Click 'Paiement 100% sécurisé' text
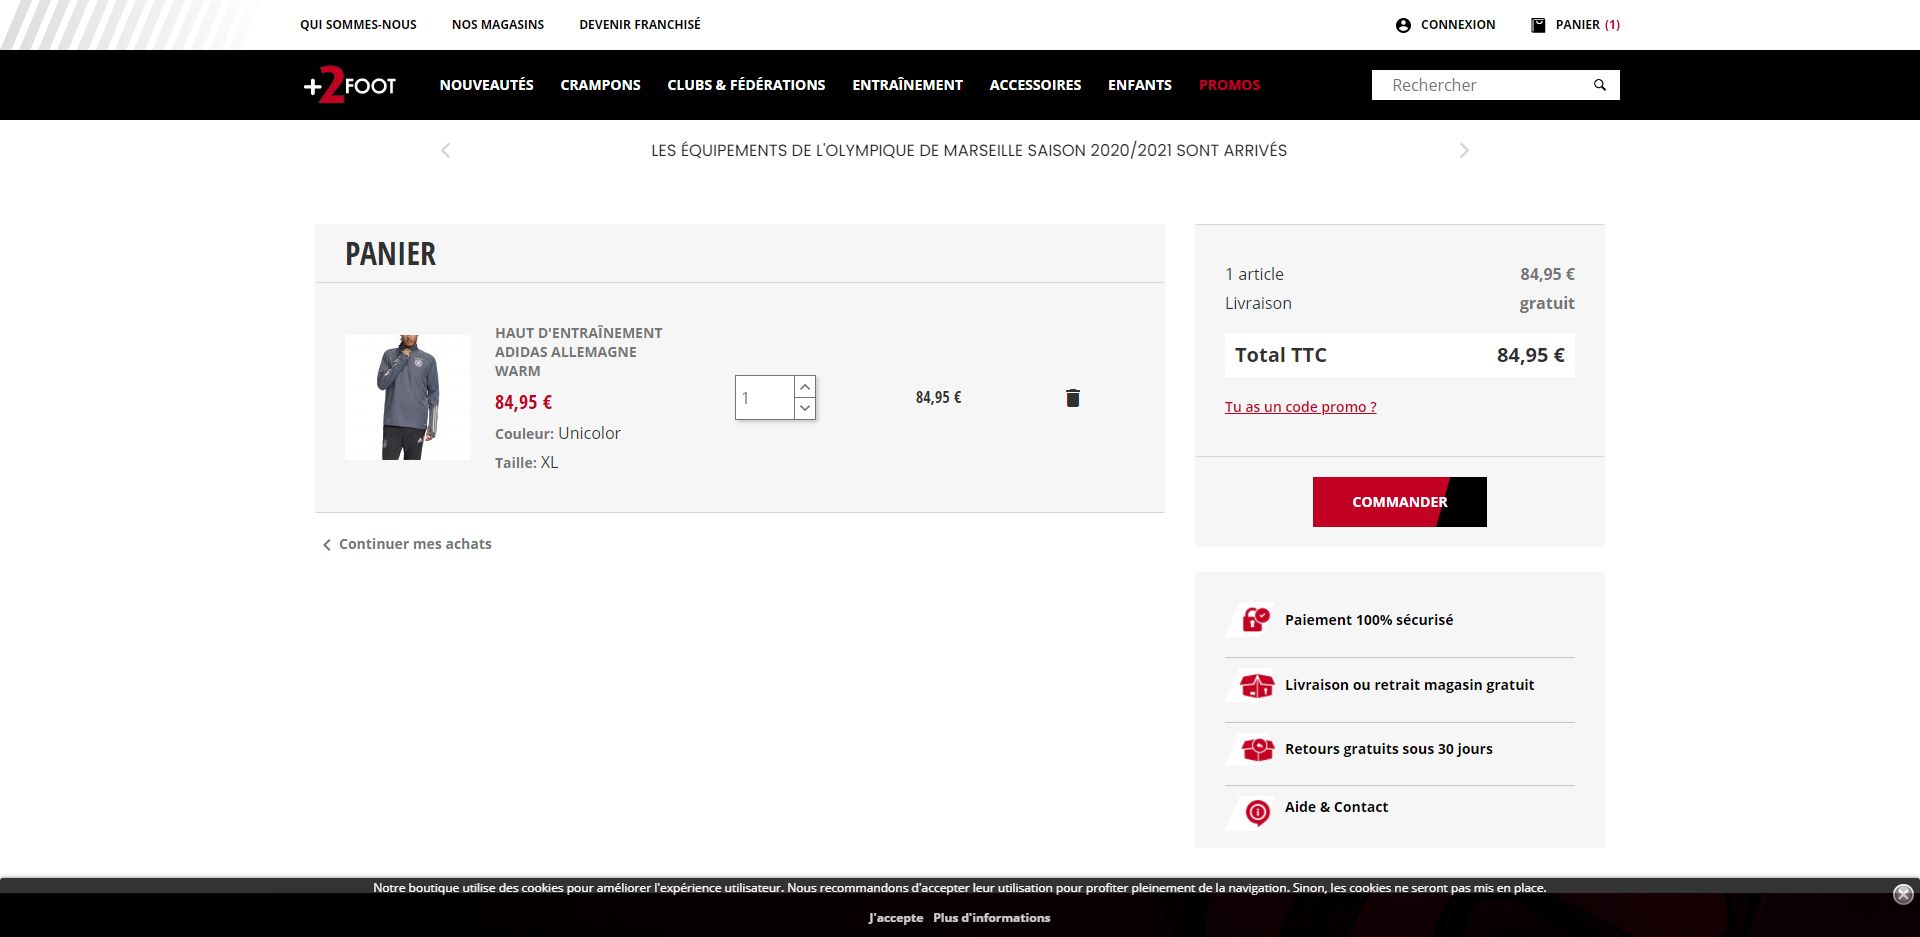This screenshot has width=1920, height=937. click(1369, 620)
